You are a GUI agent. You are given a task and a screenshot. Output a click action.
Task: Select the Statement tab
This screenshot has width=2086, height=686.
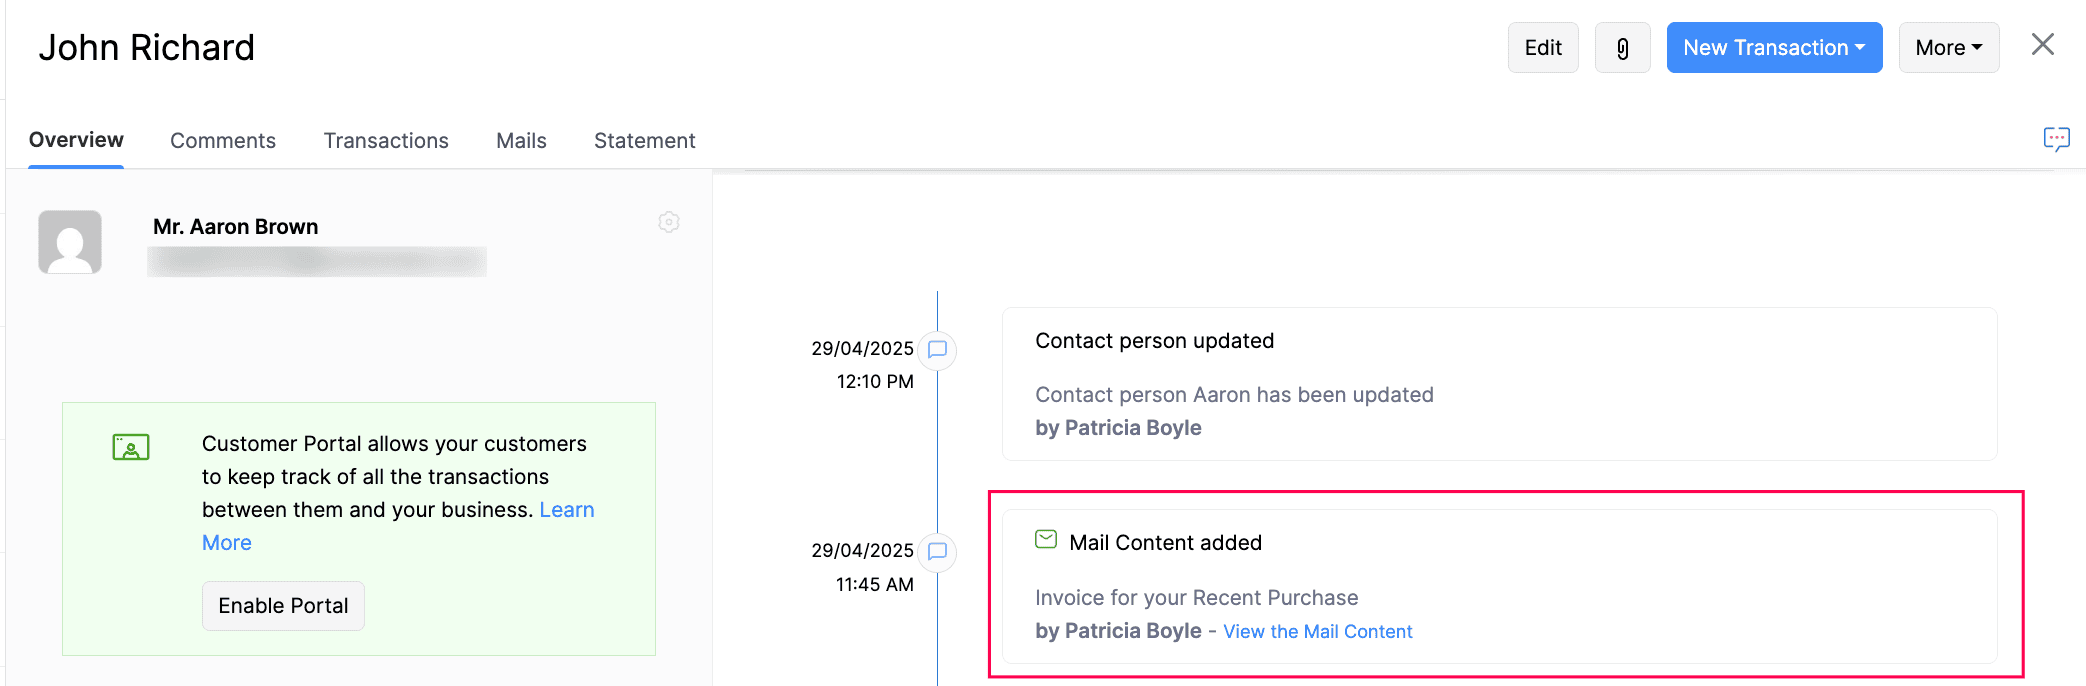tap(644, 140)
